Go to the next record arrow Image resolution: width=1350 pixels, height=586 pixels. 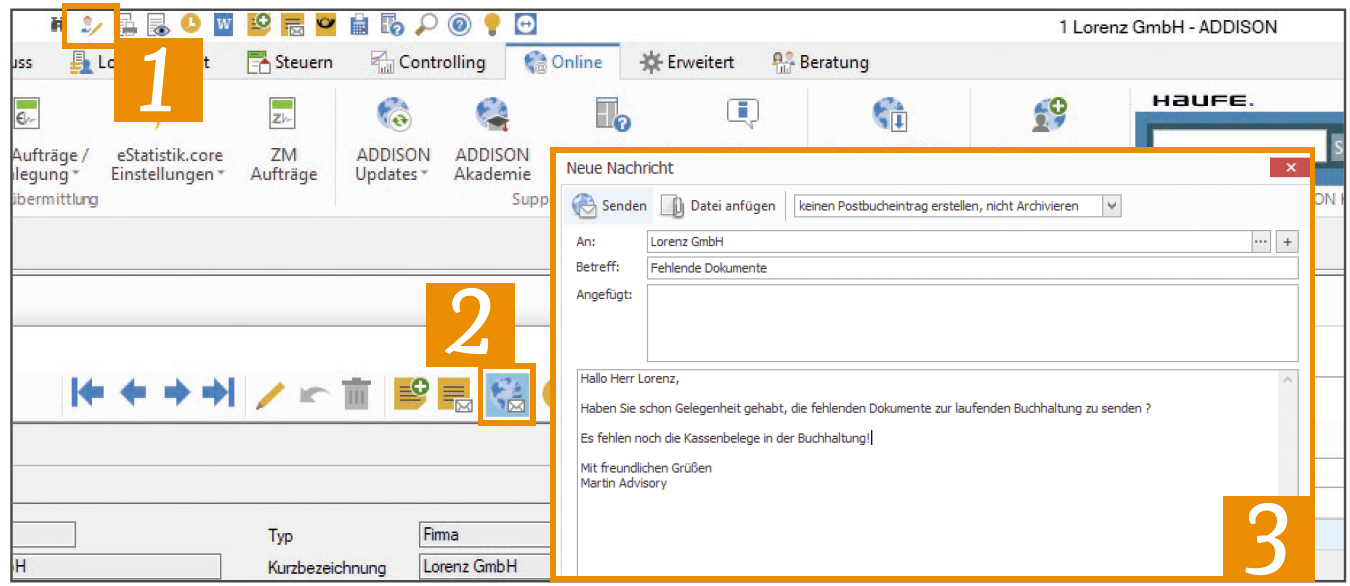click(x=177, y=394)
